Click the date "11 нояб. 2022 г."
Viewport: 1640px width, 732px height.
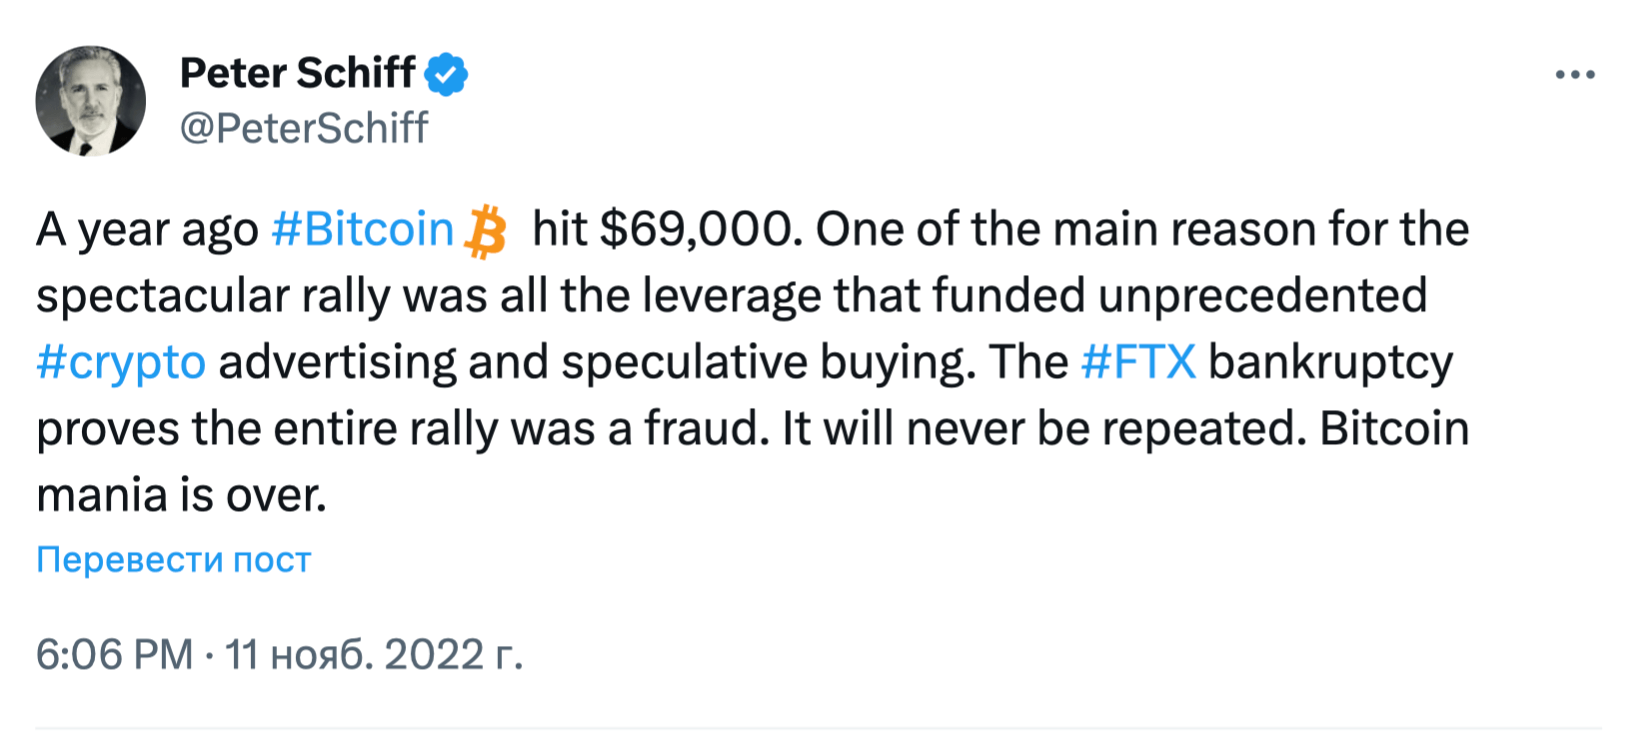point(374,655)
